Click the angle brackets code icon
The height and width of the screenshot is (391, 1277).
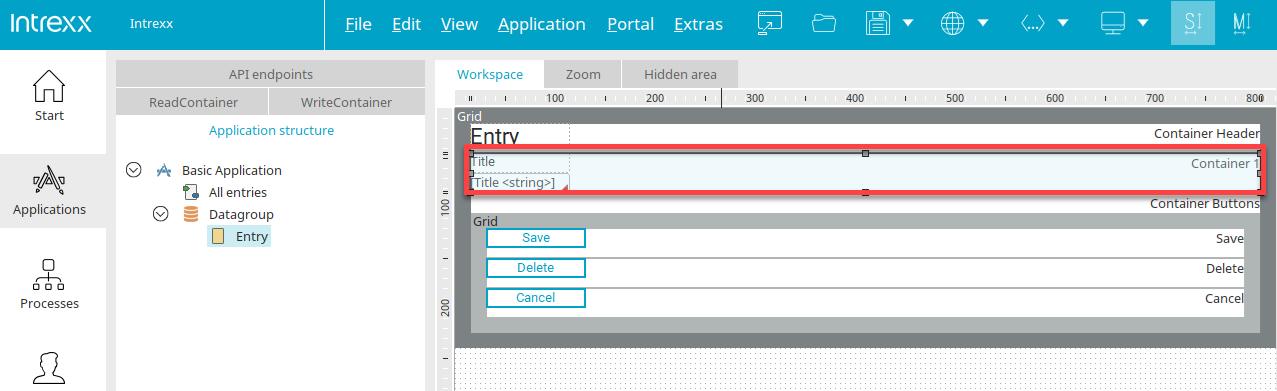click(1032, 23)
